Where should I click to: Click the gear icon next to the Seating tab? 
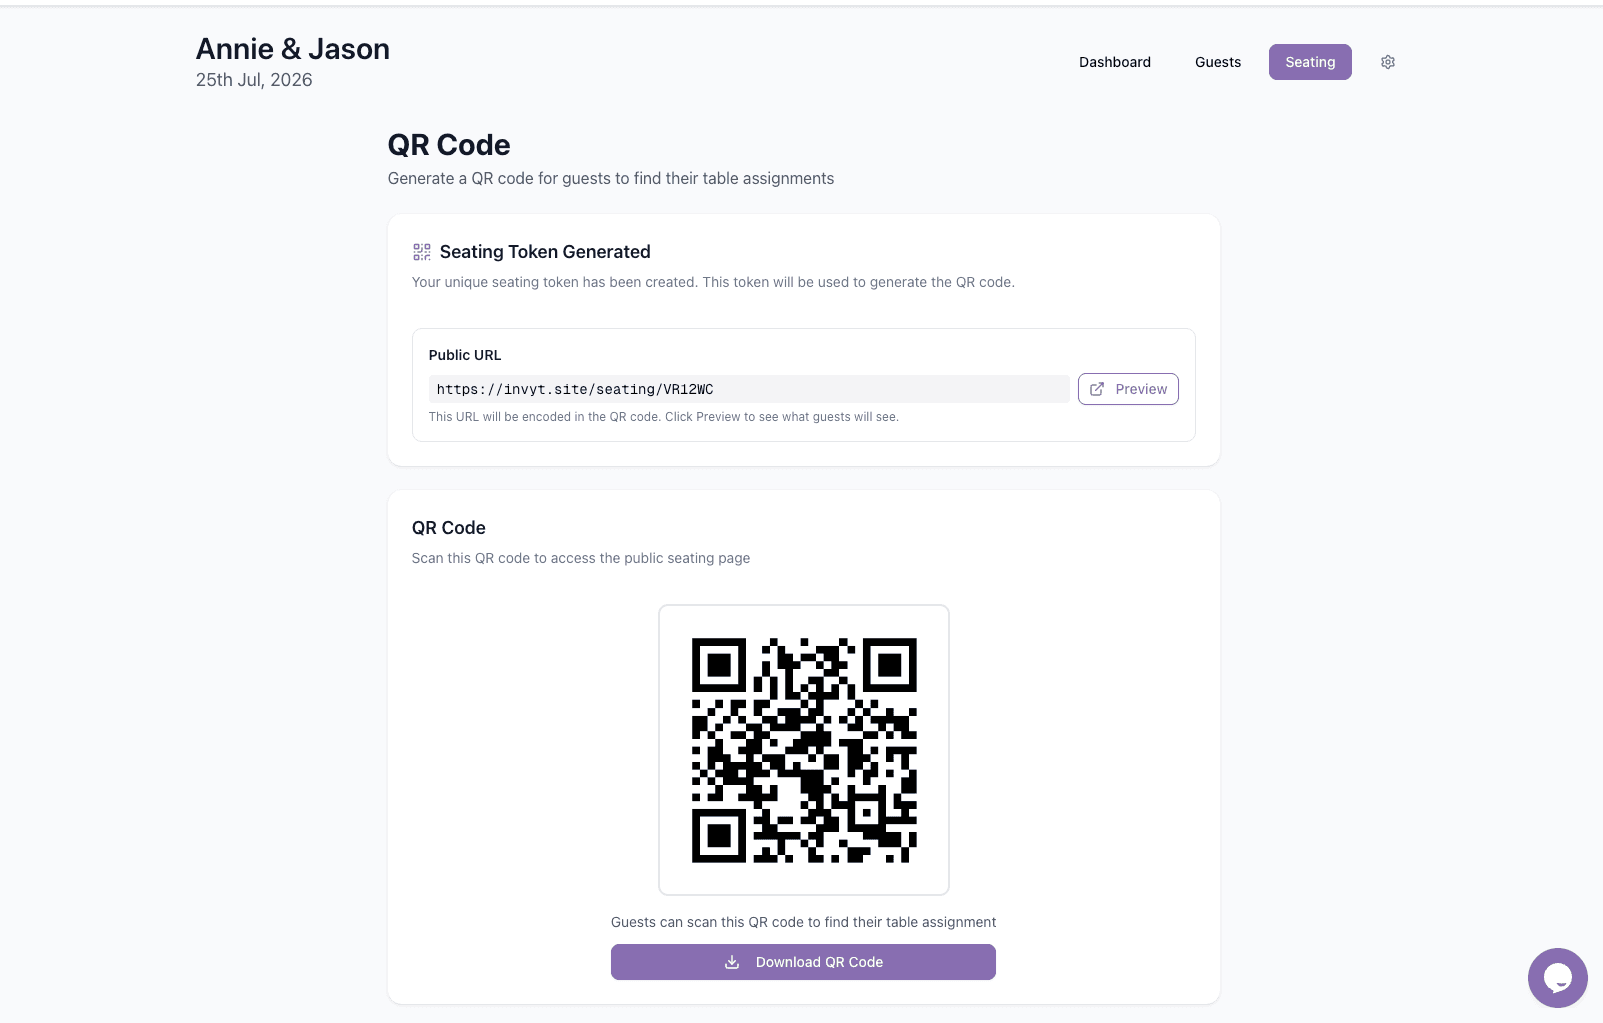click(1388, 61)
